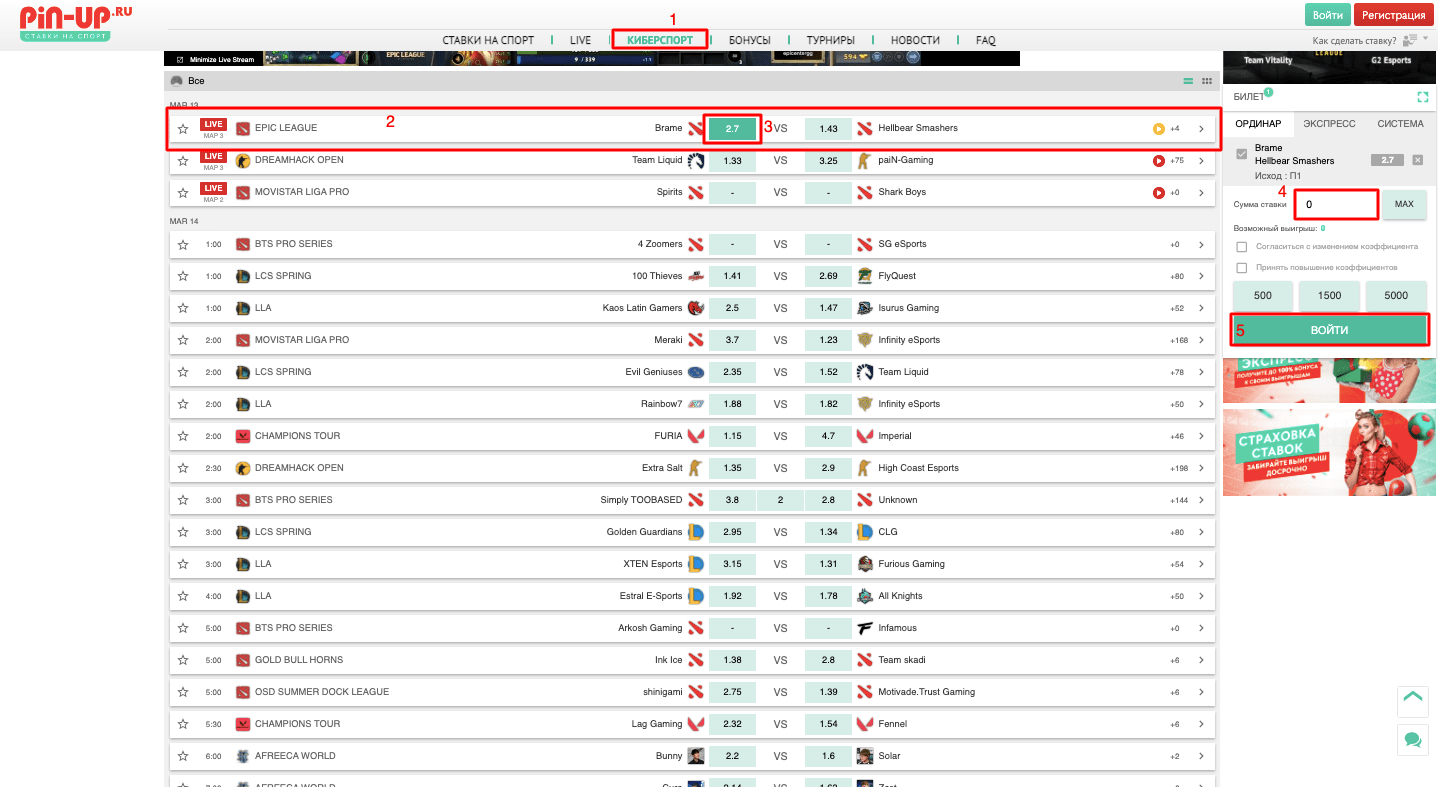Favorite the Golden Guardians vs CLG match
This screenshot has width=1438, height=787.
[183, 532]
